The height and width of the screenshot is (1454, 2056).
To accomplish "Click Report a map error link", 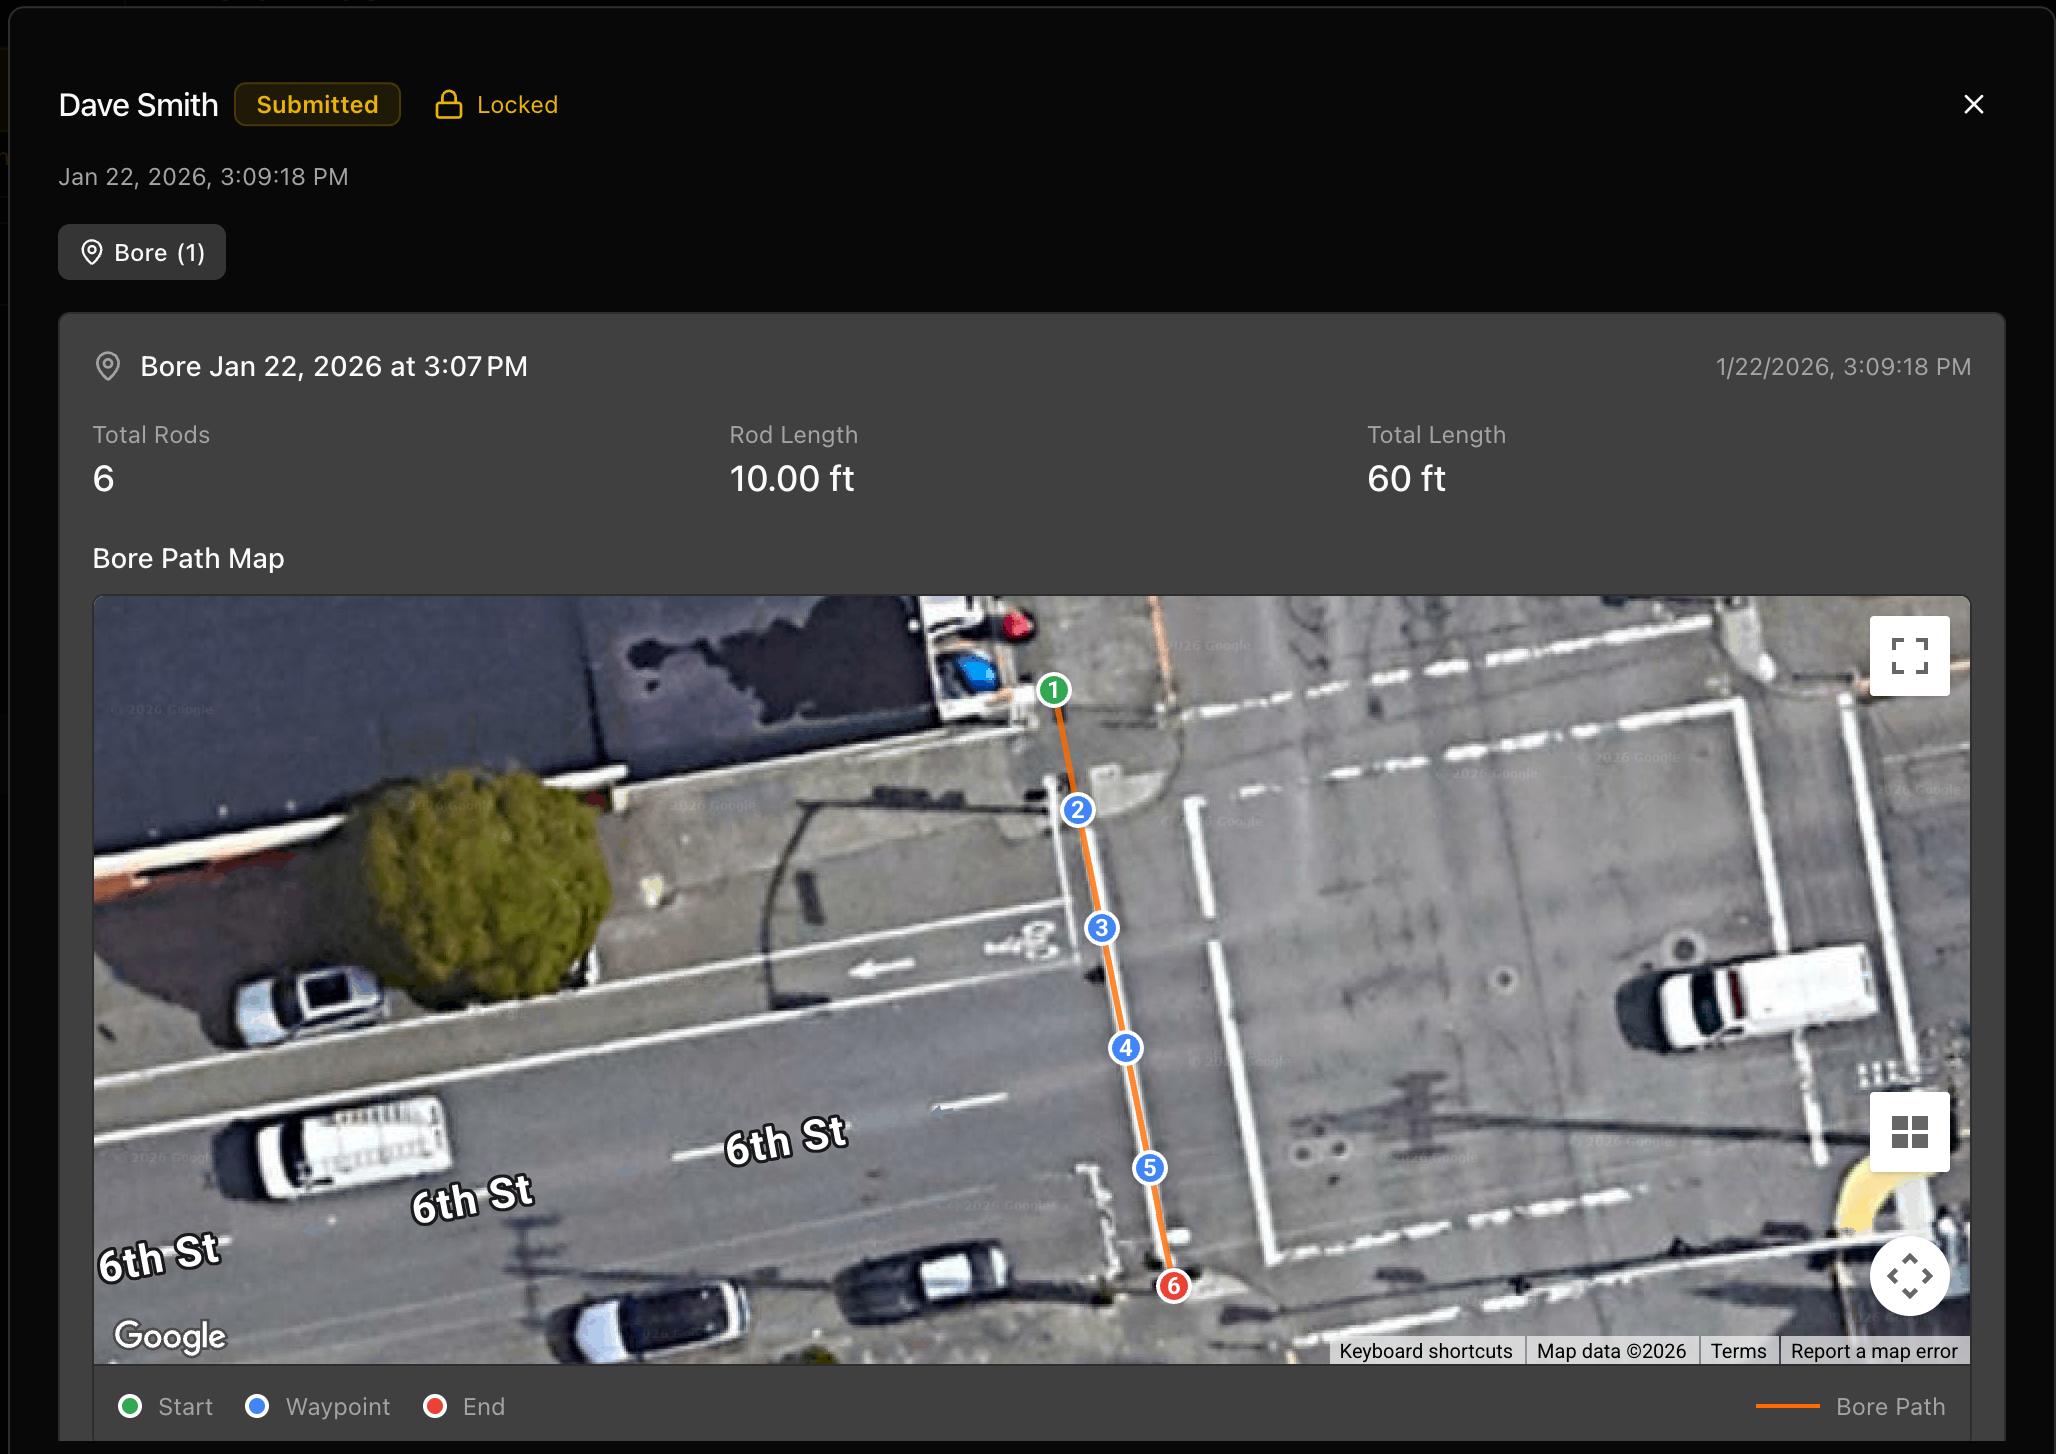I will tap(1874, 1351).
